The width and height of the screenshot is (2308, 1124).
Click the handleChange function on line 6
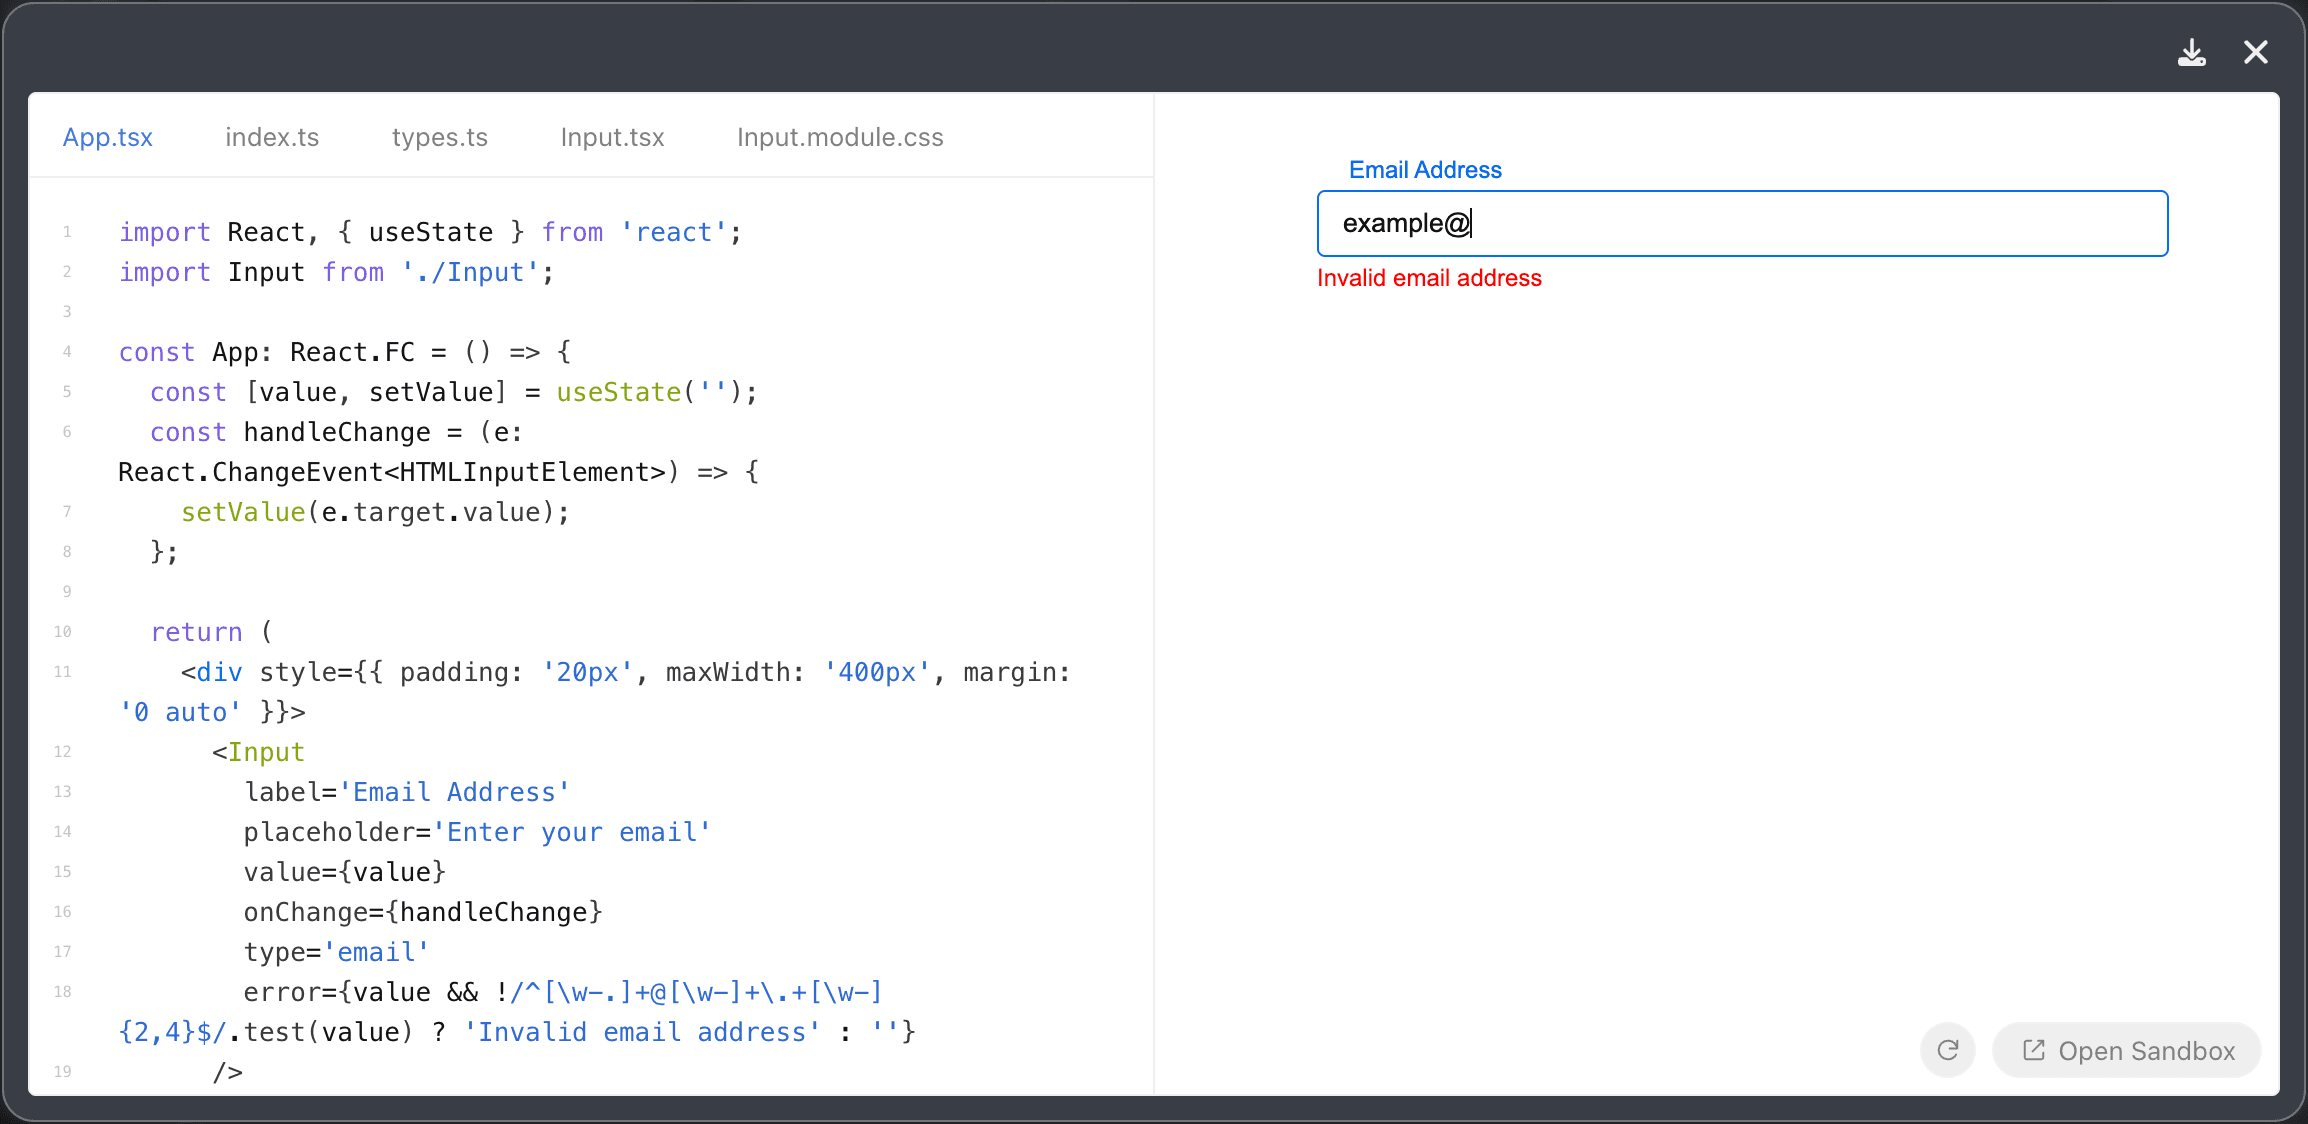338,431
